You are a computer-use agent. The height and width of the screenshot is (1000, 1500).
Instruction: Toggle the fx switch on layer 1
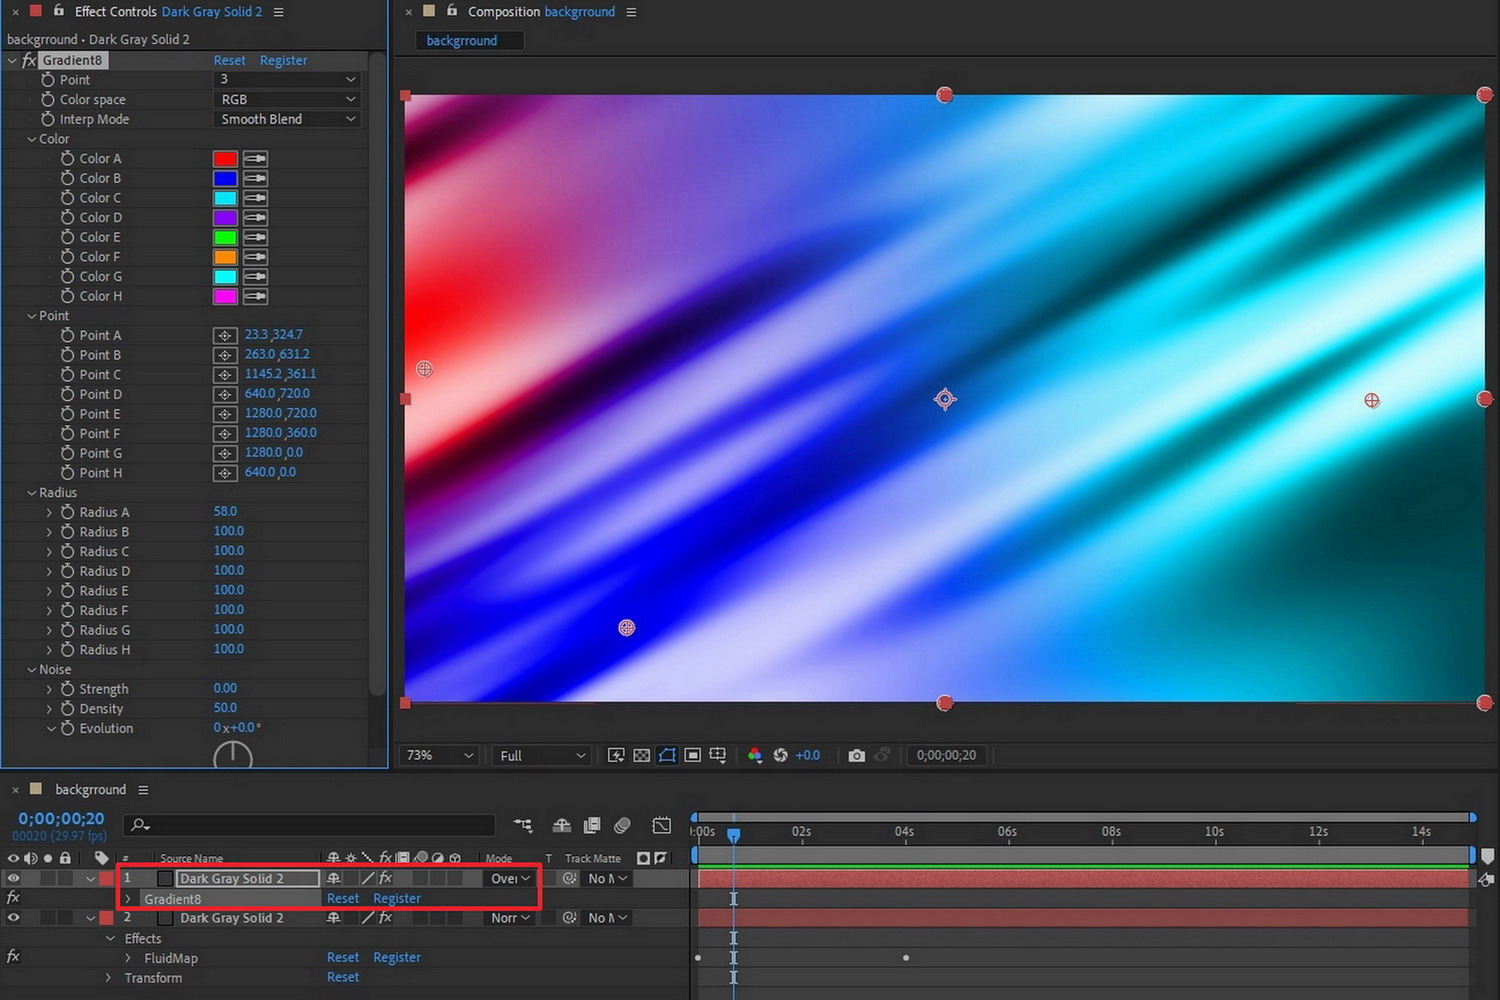[385, 878]
